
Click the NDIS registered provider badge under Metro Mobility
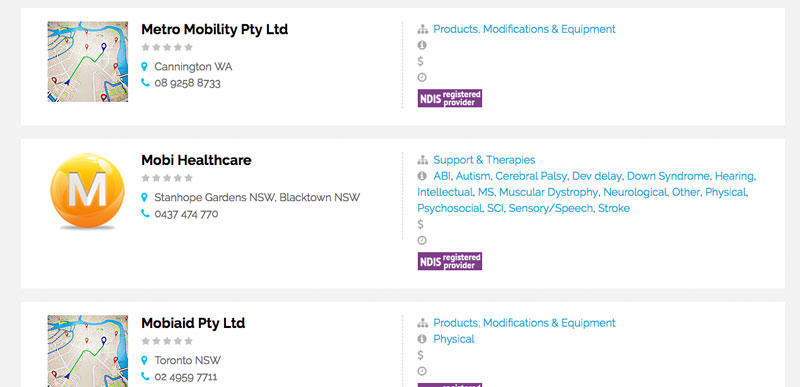[x=449, y=98]
